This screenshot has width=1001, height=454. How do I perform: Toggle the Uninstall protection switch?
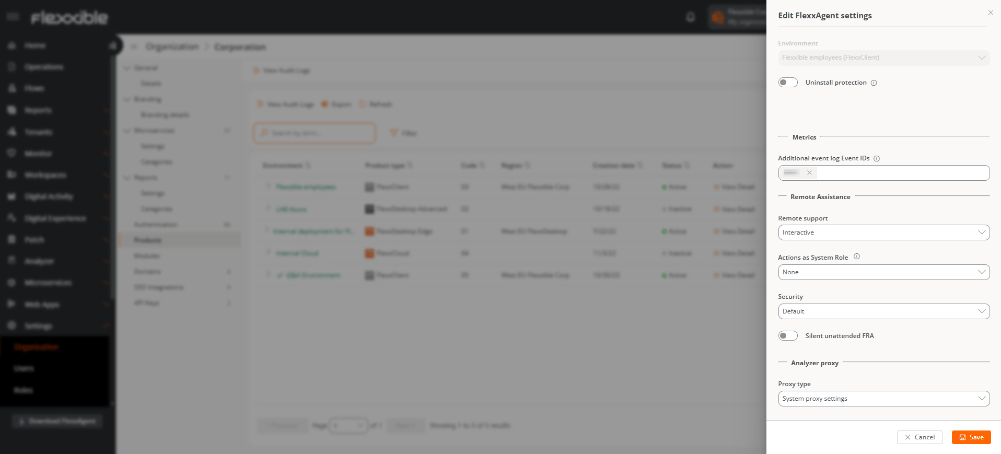tap(788, 82)
